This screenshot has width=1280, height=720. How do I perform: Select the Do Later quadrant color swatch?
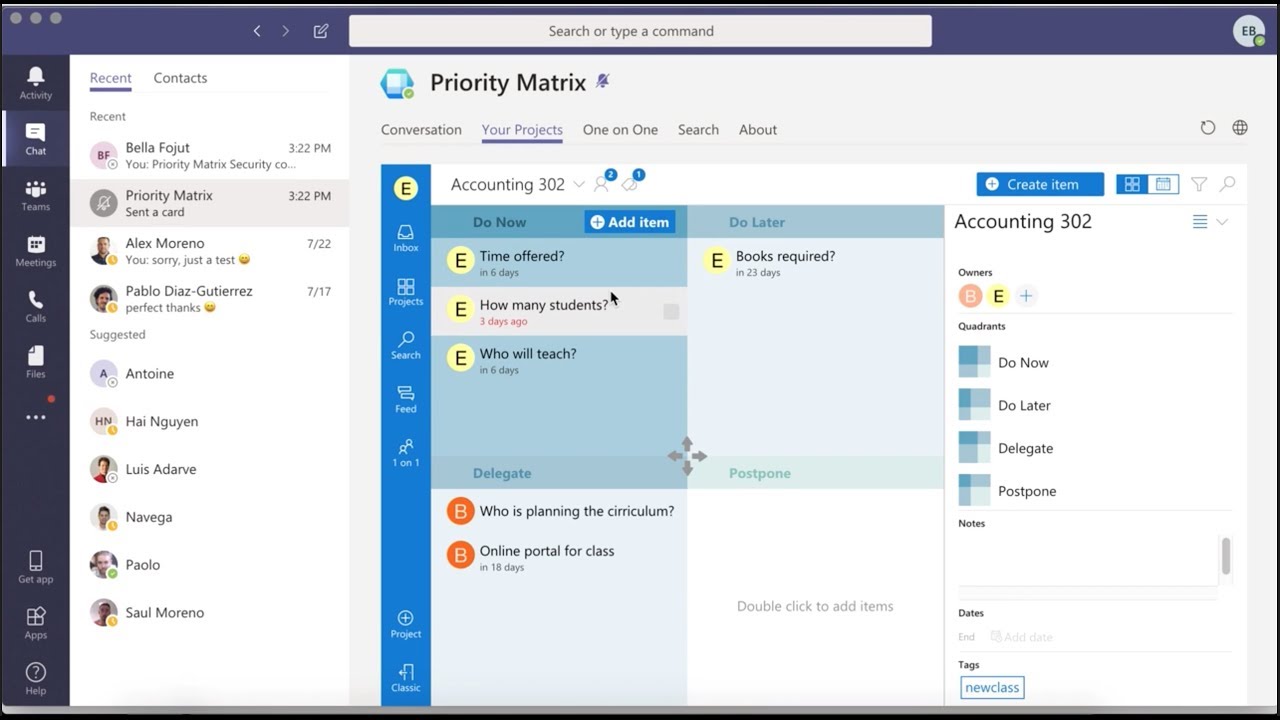tap(974, 405)
